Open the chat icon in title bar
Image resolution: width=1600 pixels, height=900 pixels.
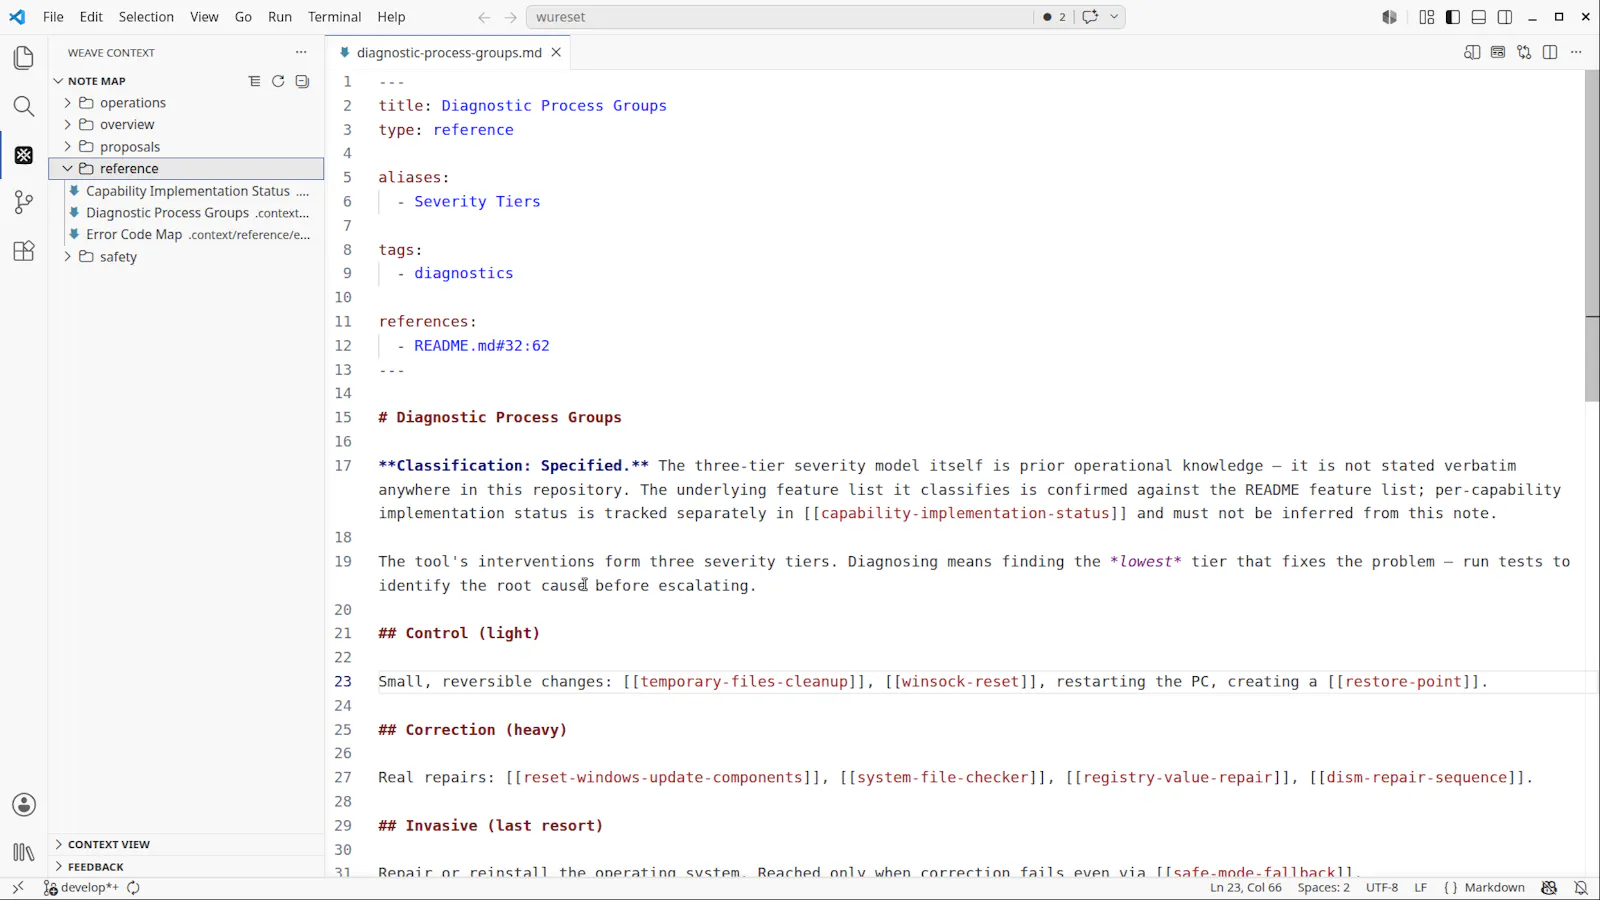1090,17
